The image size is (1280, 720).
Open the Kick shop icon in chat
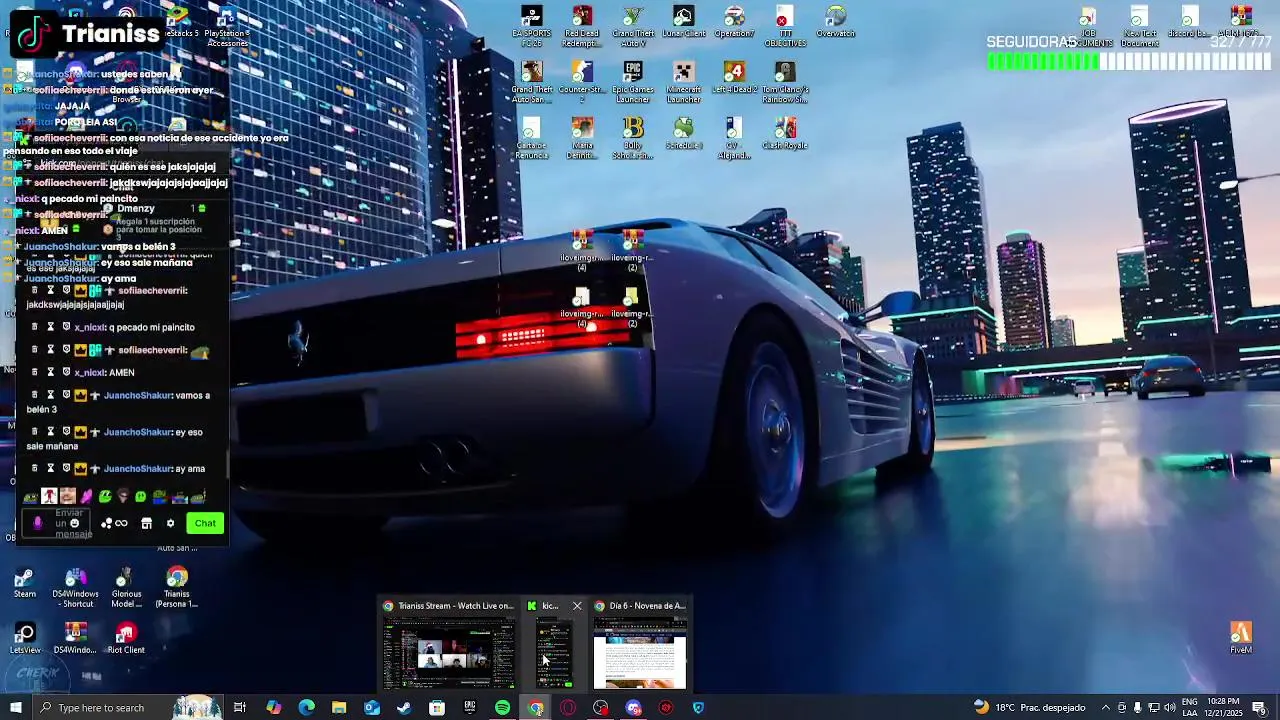point(146,523)
